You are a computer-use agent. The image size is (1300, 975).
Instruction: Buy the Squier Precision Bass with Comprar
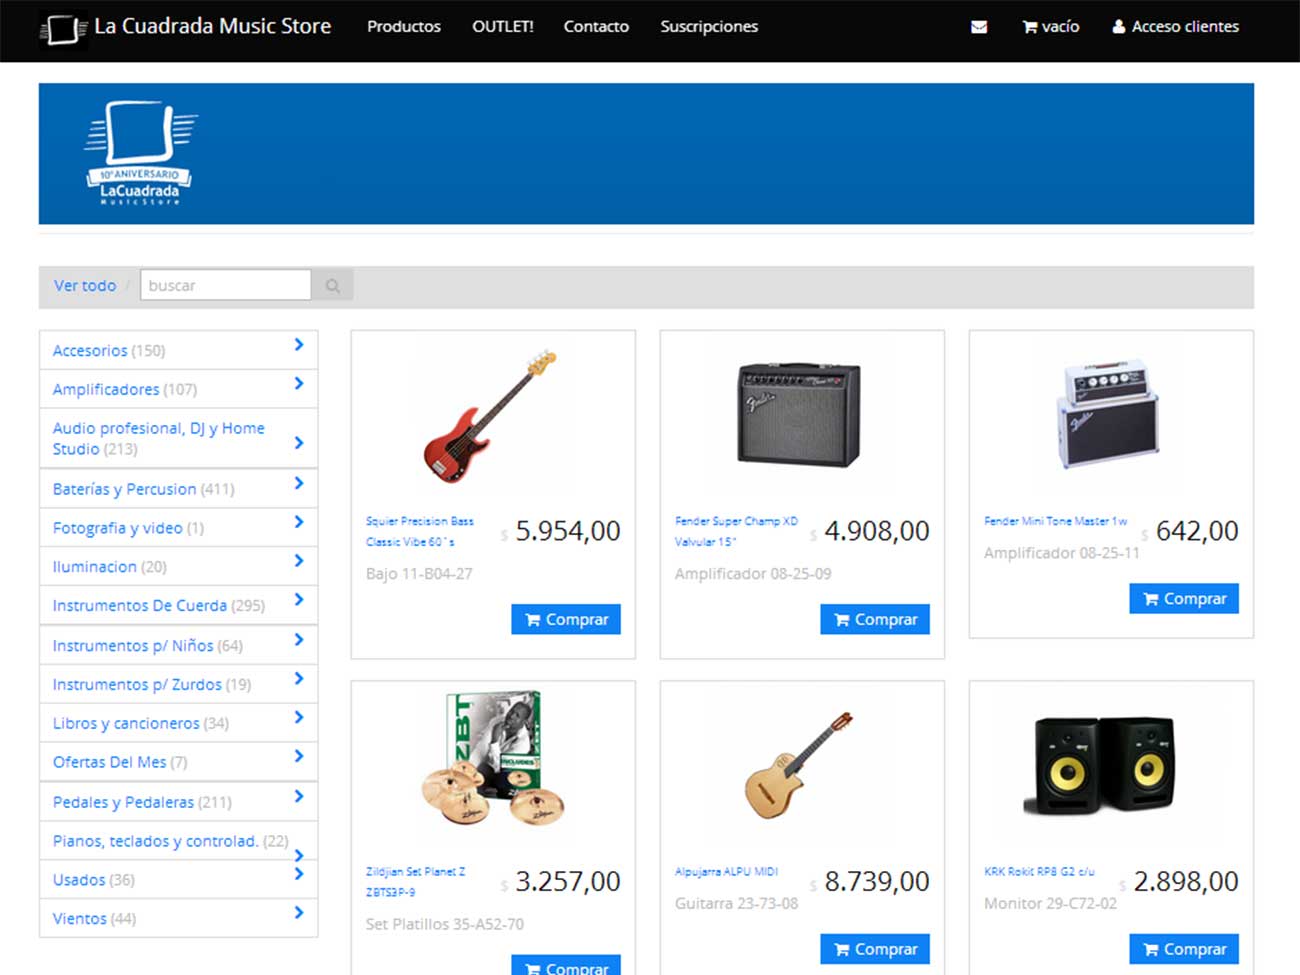[566, 619]
